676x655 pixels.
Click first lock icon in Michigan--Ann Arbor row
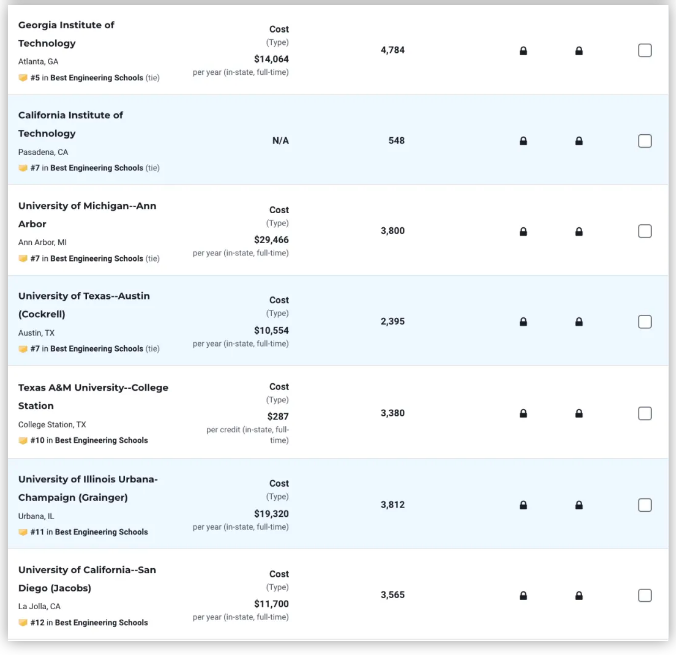click(x=523, y=231)
